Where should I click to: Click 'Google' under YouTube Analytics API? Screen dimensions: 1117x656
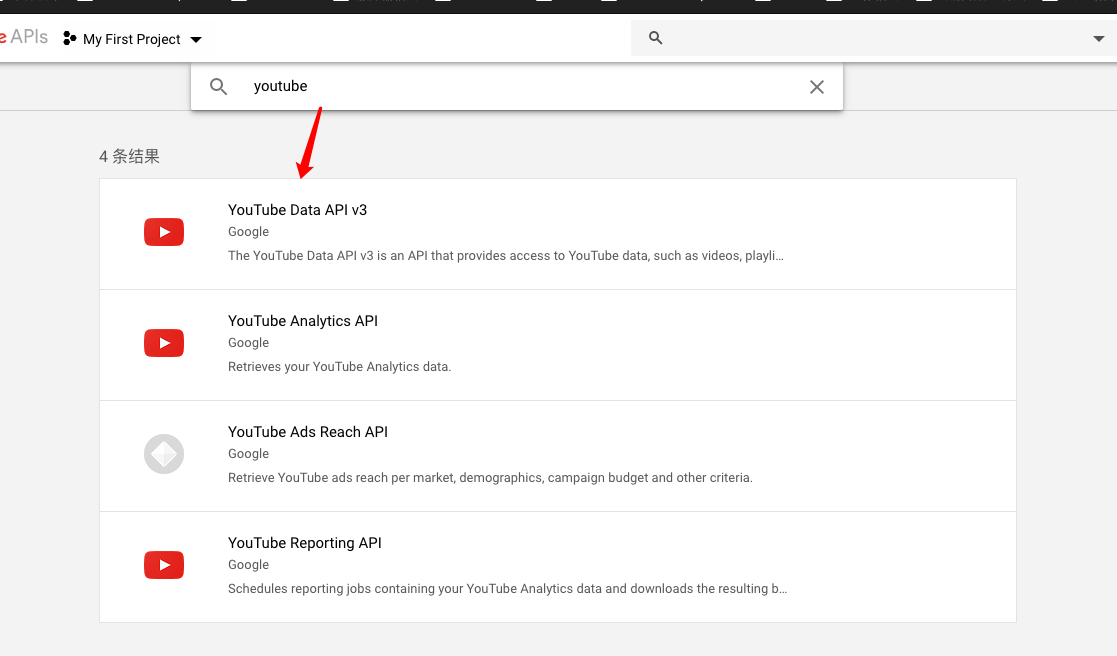coord(249,343)
